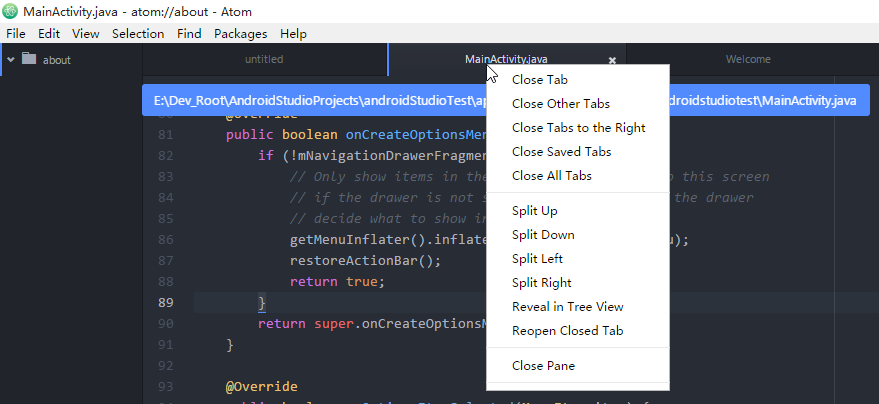Switch to the Welcome tab
Image resolution: width=879 pixels, height=404 pixels.
click(x=748, y=59)
